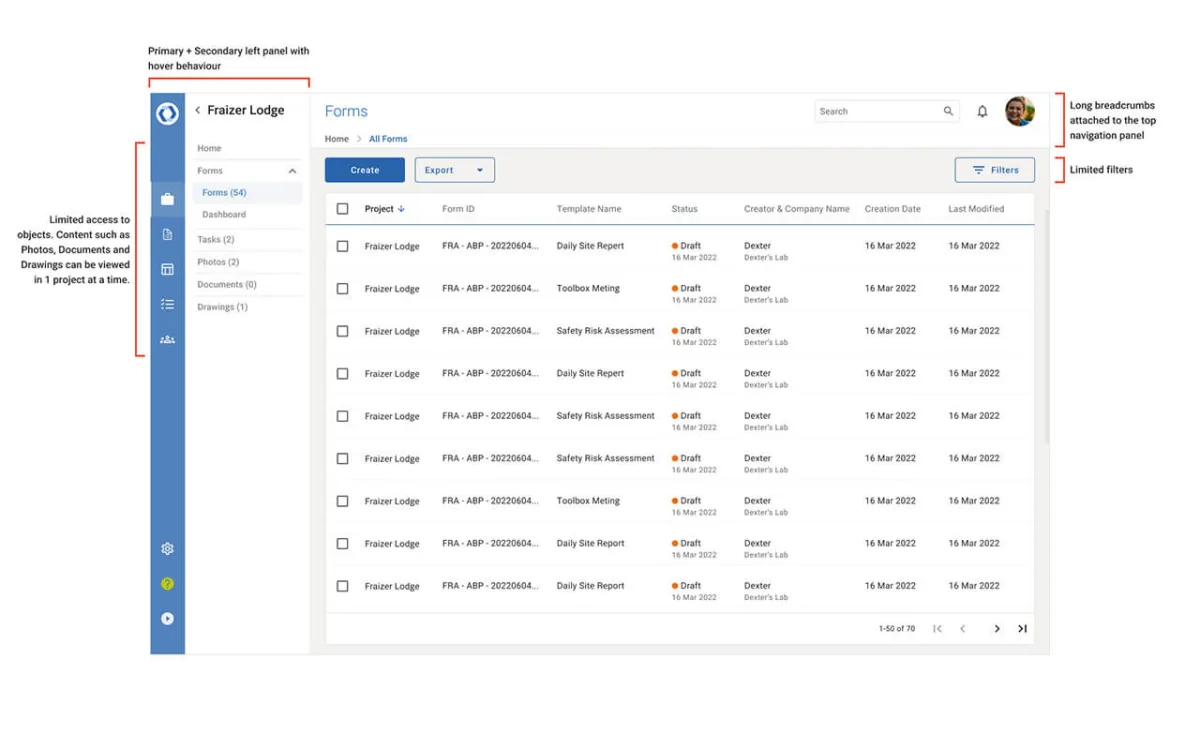Image resolution: width=1200 pixels, height=748 pixels.
Task: Open the Export dropdown
Action: tap(454, 170)
